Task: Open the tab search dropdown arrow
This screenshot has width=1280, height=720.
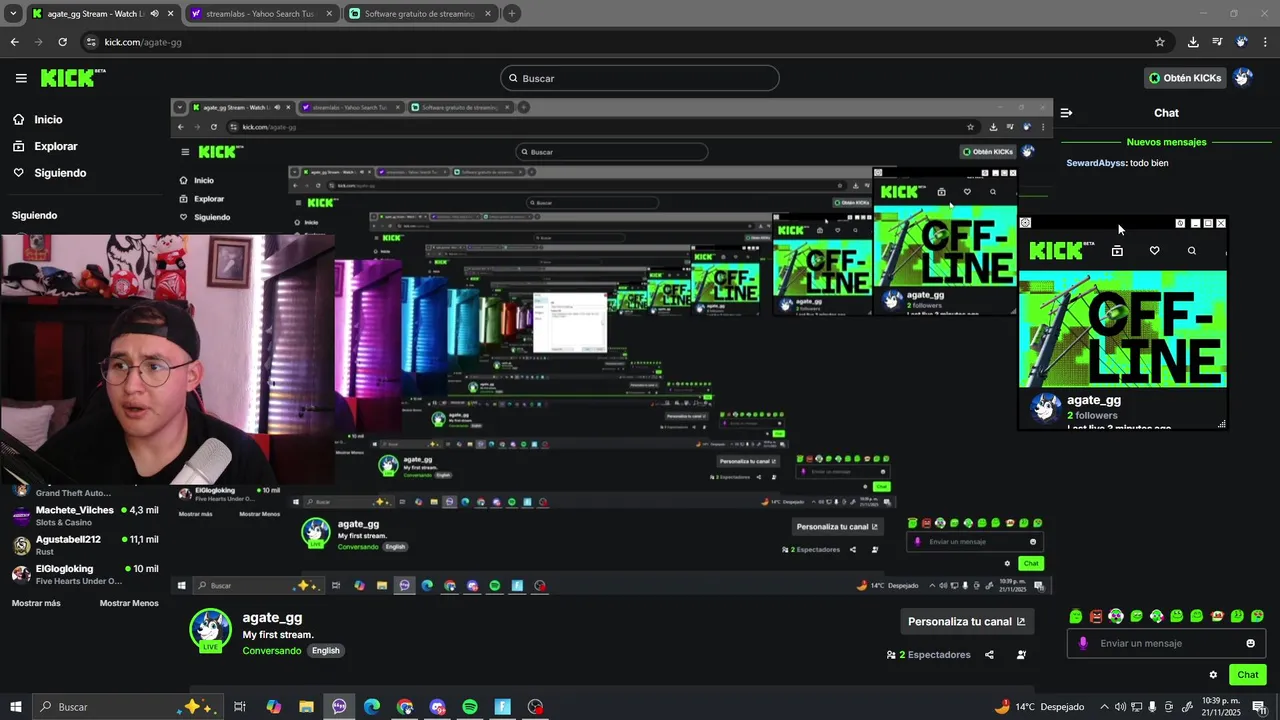Action: pos(13,14)
